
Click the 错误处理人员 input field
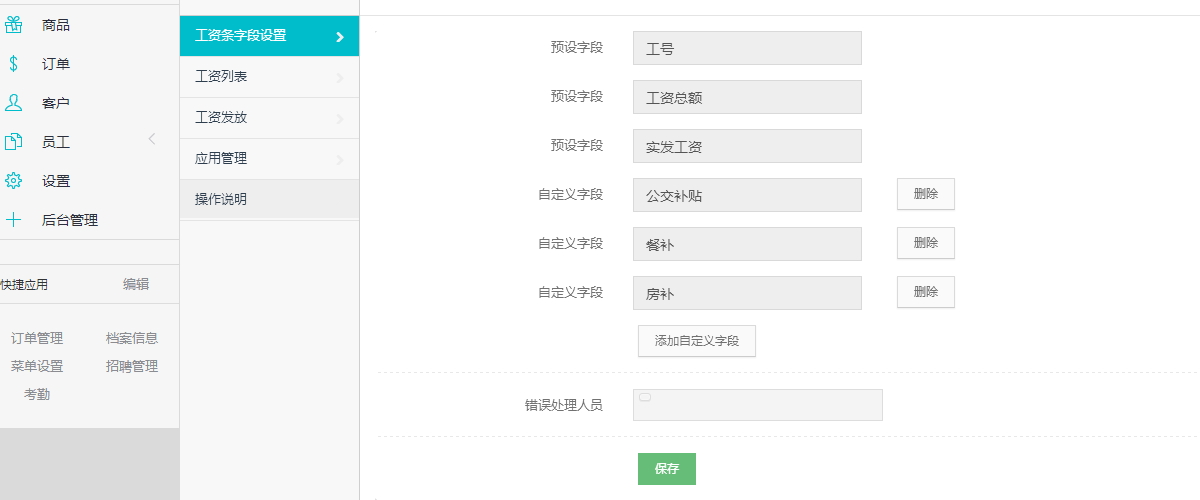tap(757, 405)
